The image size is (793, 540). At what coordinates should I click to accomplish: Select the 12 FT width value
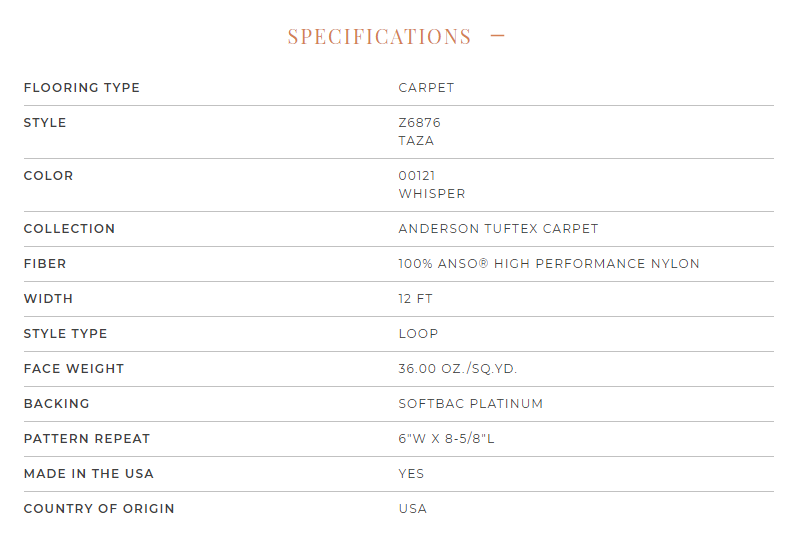[x=415, y=299]
